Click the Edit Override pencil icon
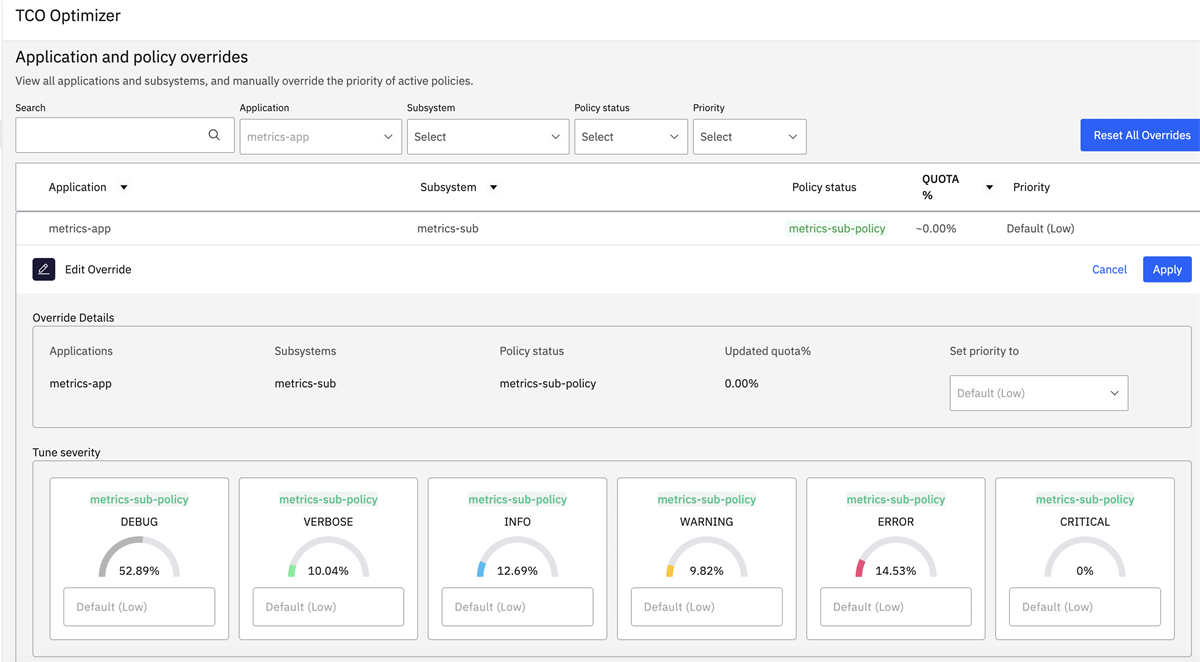The height and width of the screenshot is (662, 1200). (x=44, y=269)
